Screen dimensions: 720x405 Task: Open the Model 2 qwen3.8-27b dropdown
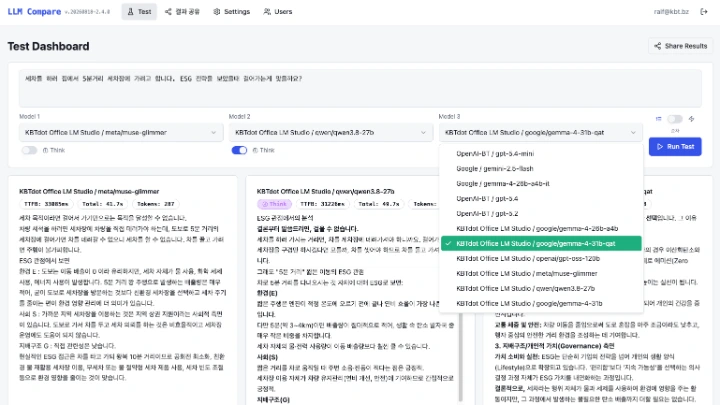(x=331, y=132)
